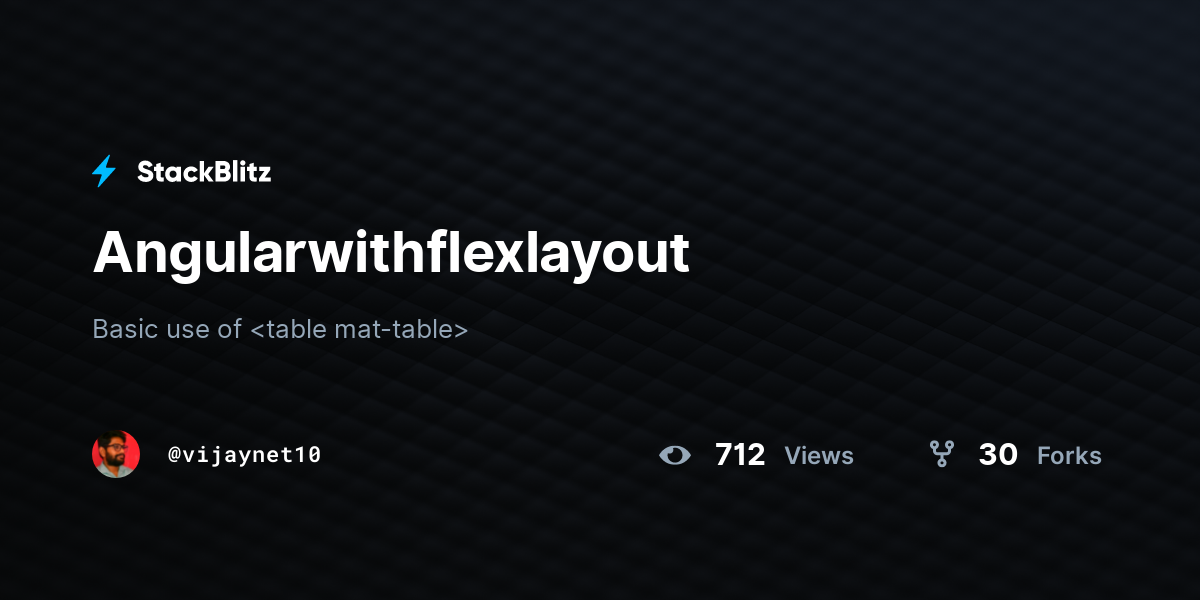Open the vijaynet10 profile avatar
This screenshot has width=1200, height=600.
(116, 454)
